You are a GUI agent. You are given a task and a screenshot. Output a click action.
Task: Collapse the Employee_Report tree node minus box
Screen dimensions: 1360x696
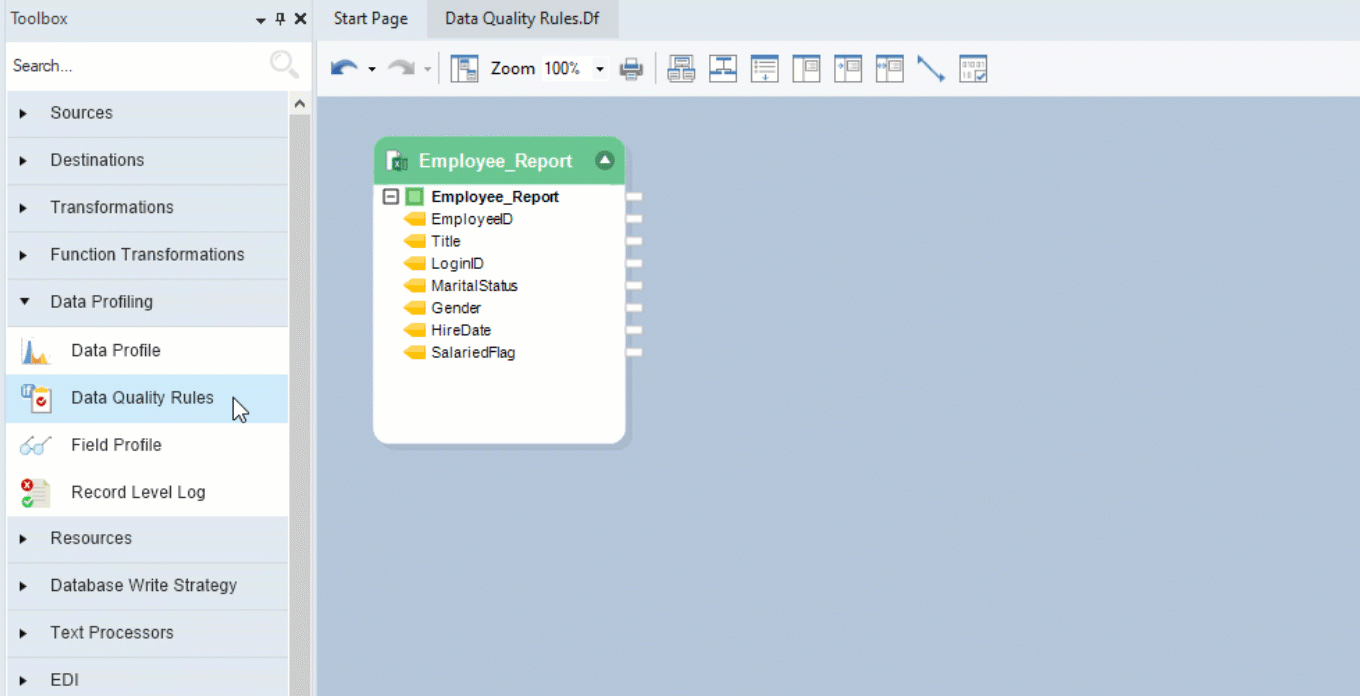391,197
